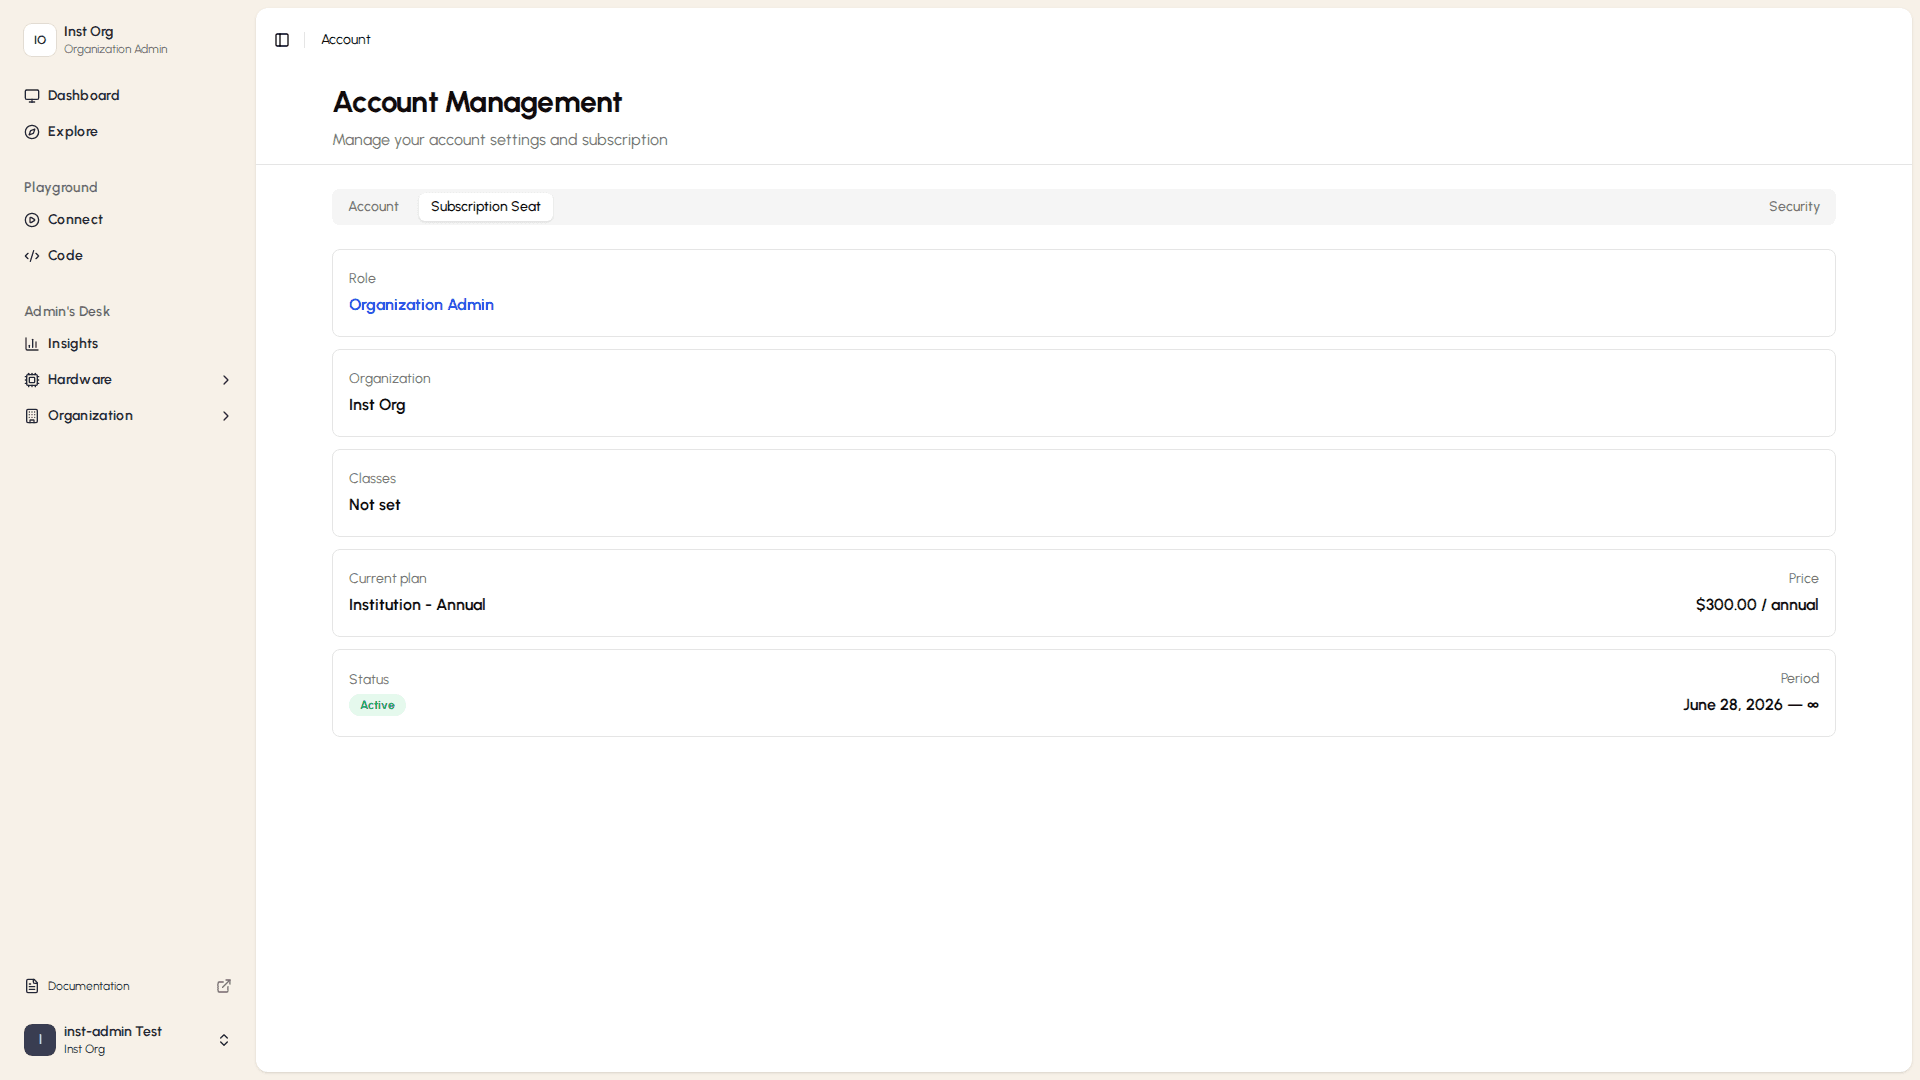1920x1080 pixels.
Task: Toggle the sidebar panel icon
Action: click(282, 40)
